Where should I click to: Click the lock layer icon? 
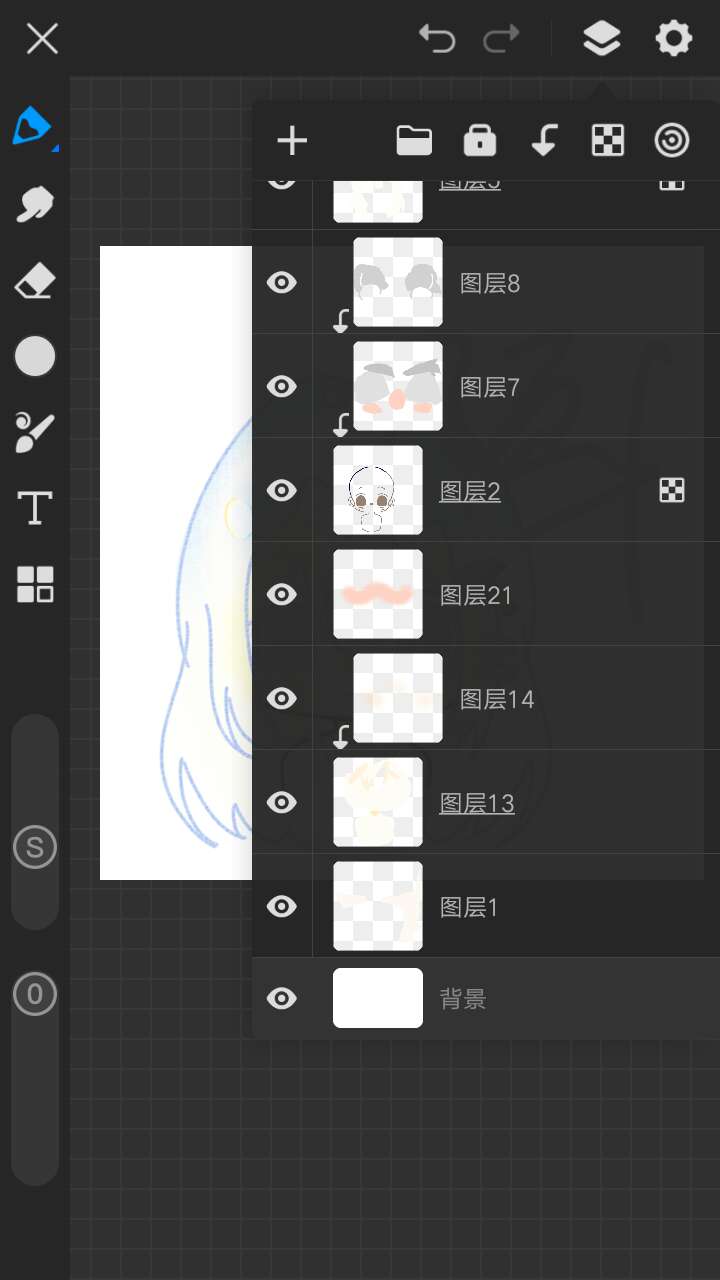(480, 141)
